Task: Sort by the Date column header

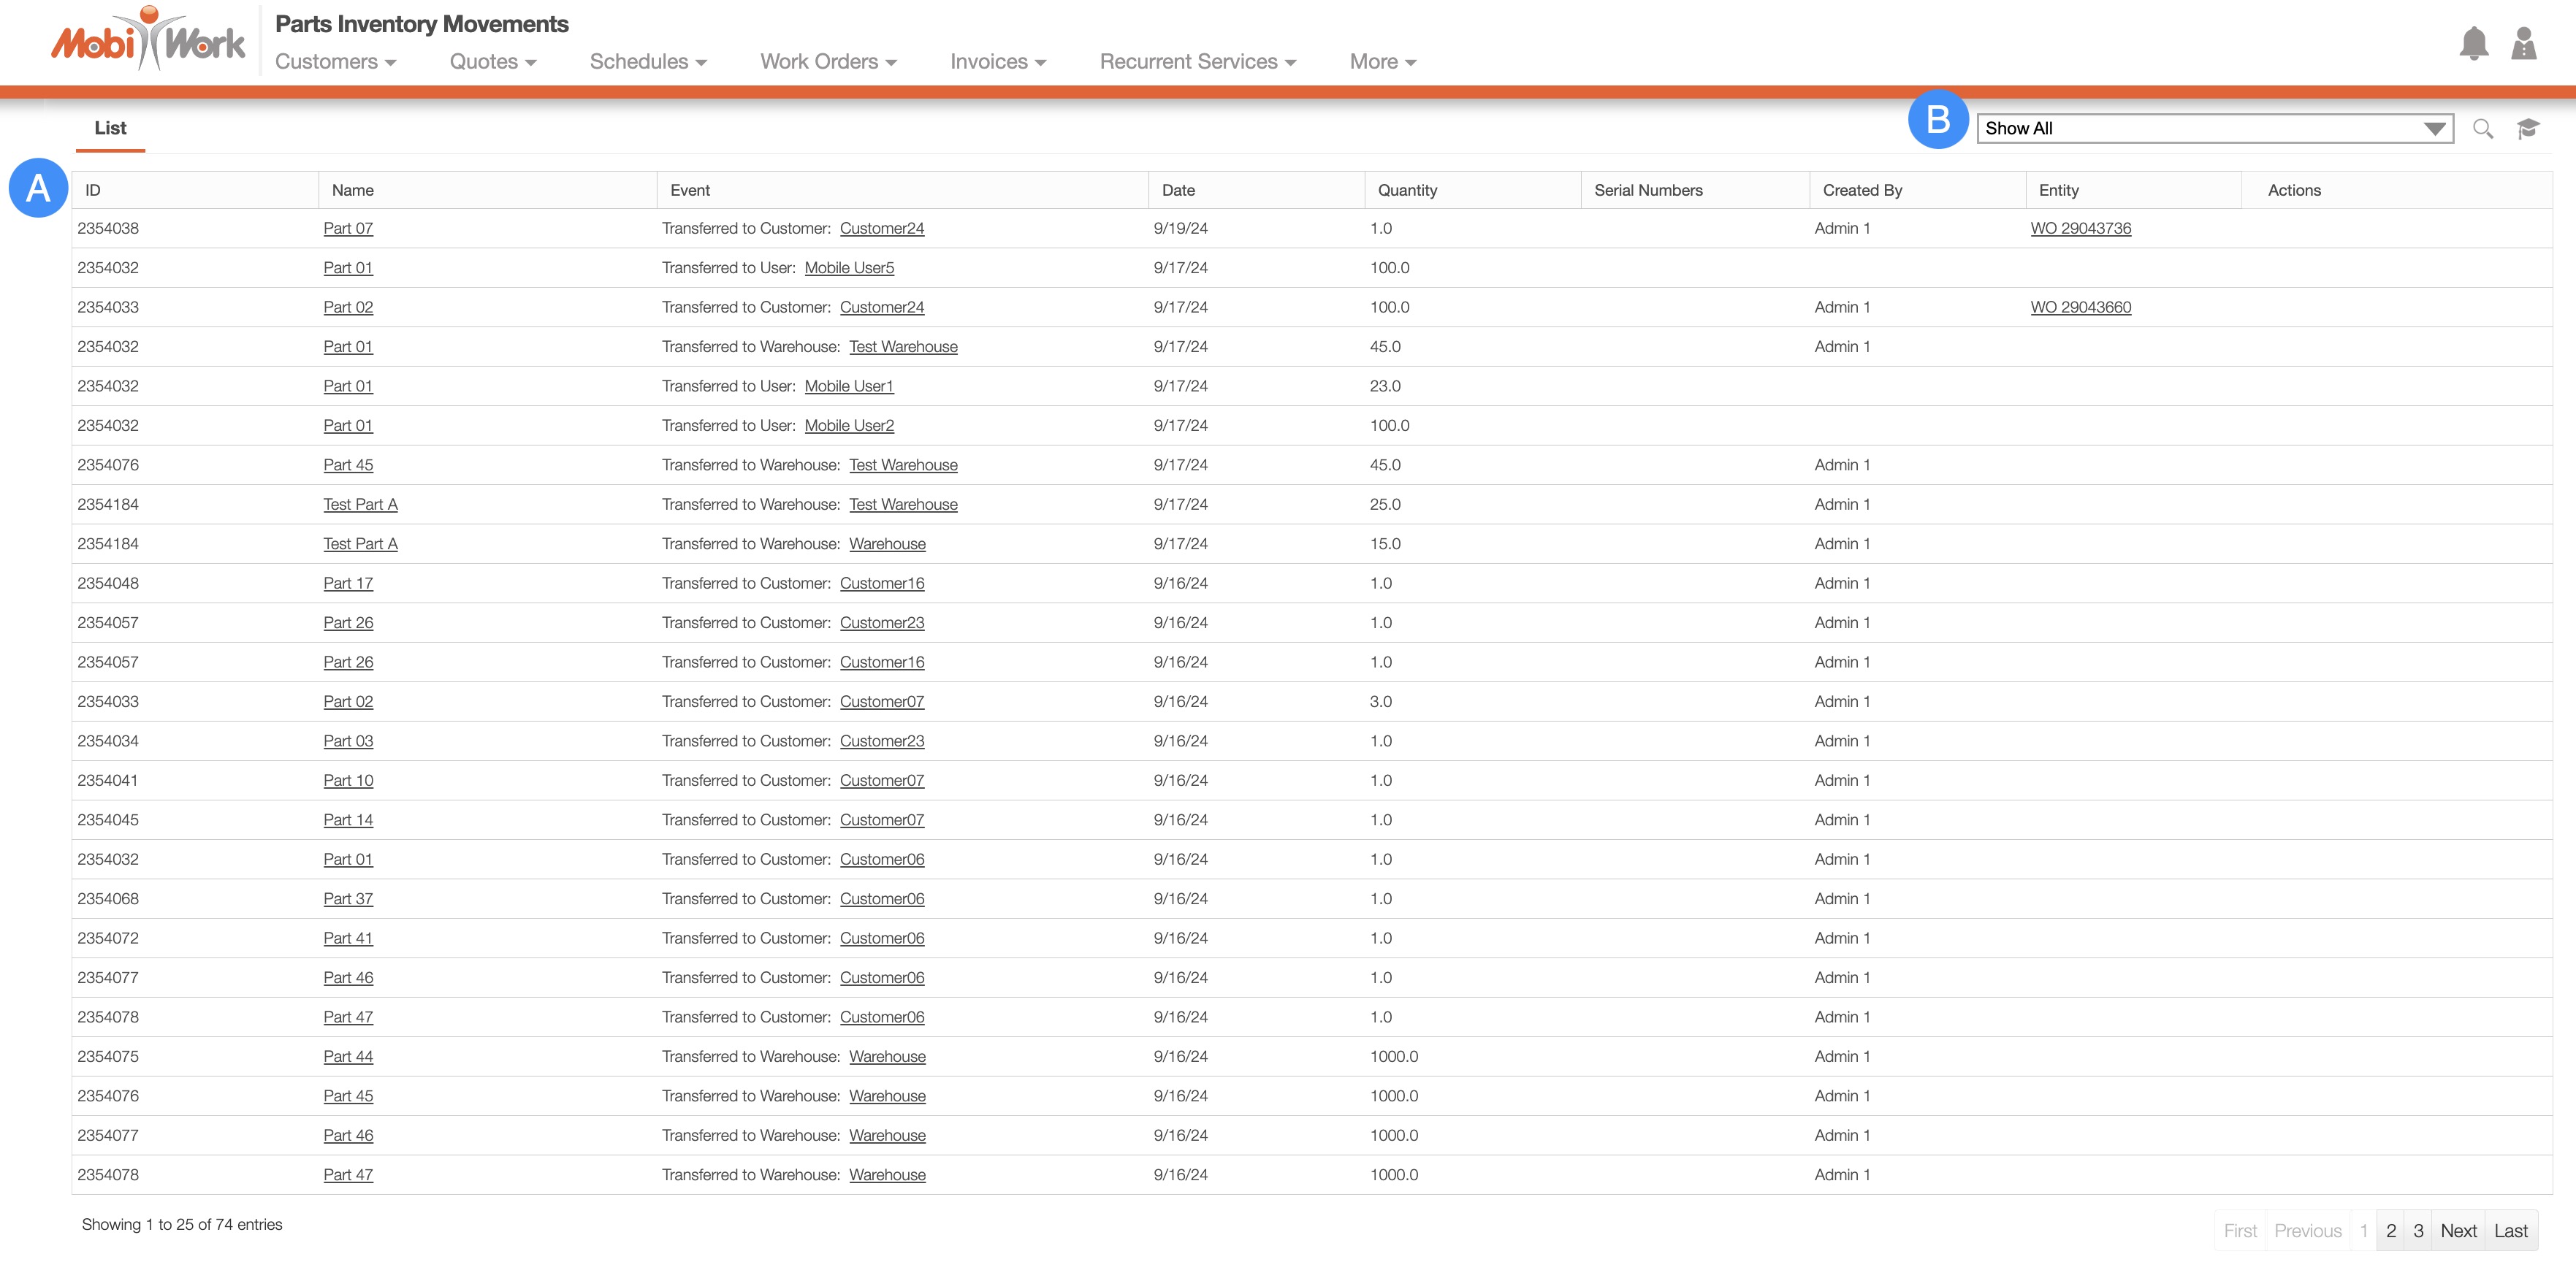Action: 1178,191
